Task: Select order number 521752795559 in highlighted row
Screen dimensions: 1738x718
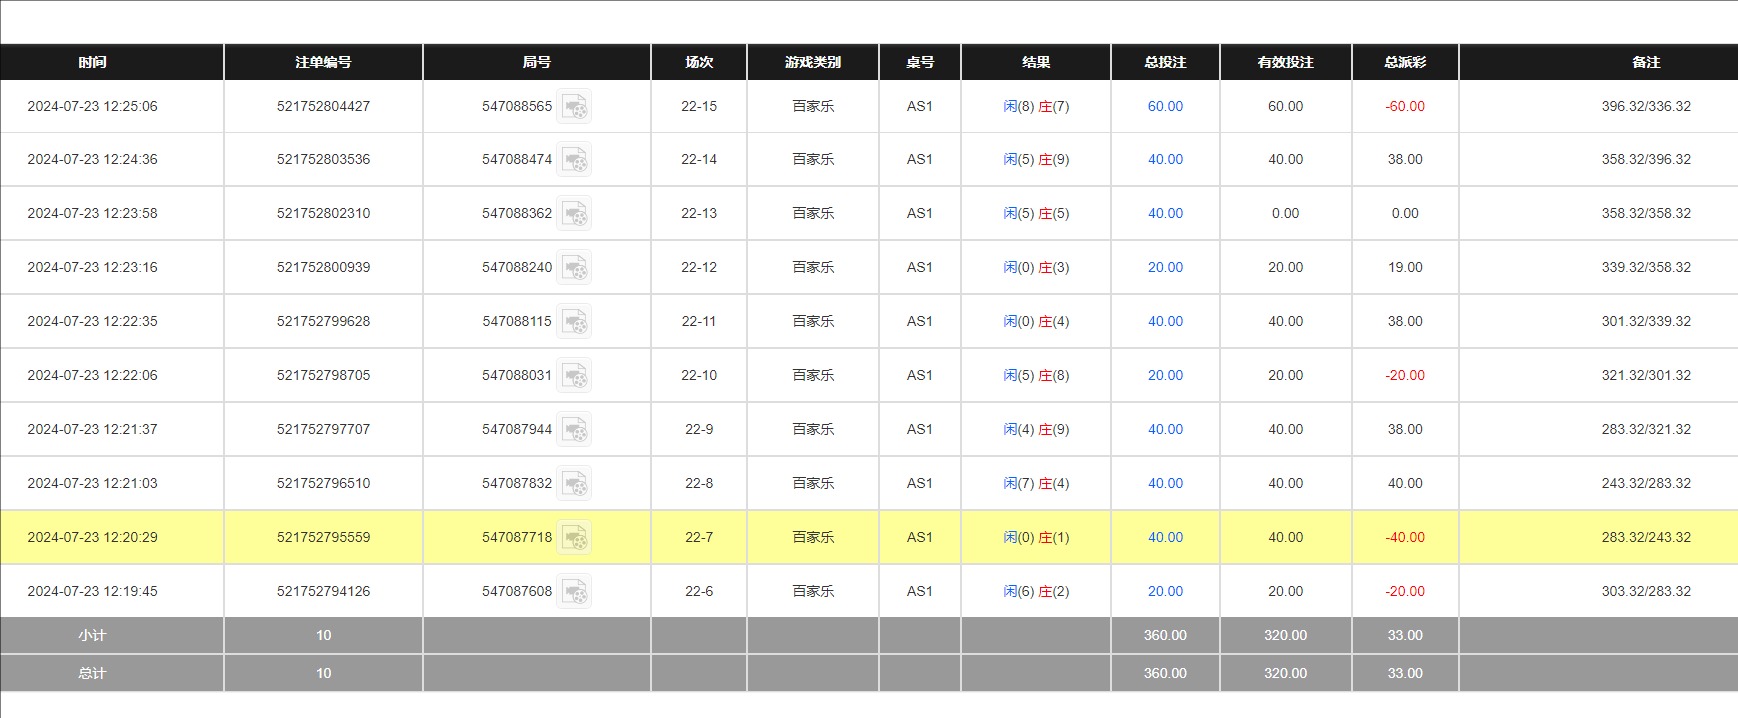Action: click(323, 537)
